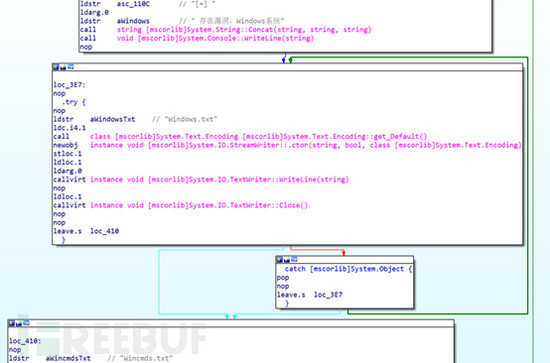The width and height of the screenshot is (550, 363).
Task: Click Console::WriteLine call in top block
Action: [x=197, y=38]
